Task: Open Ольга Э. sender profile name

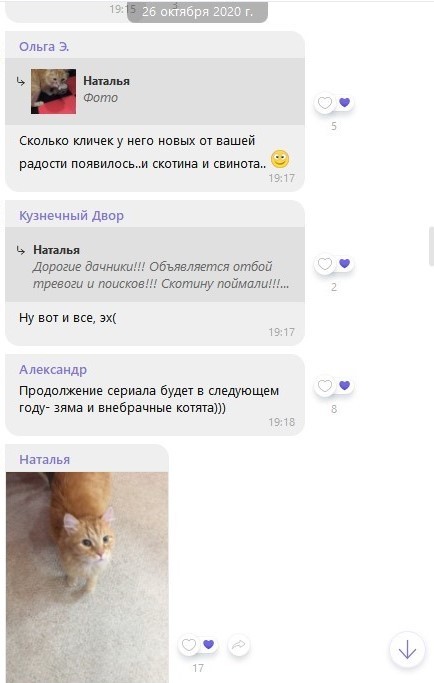Action: [x=44, y=47]
